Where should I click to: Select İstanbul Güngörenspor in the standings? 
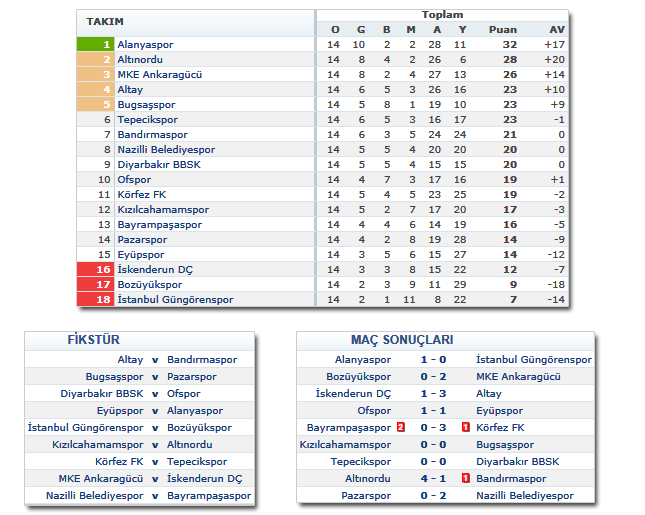(175, 300)
